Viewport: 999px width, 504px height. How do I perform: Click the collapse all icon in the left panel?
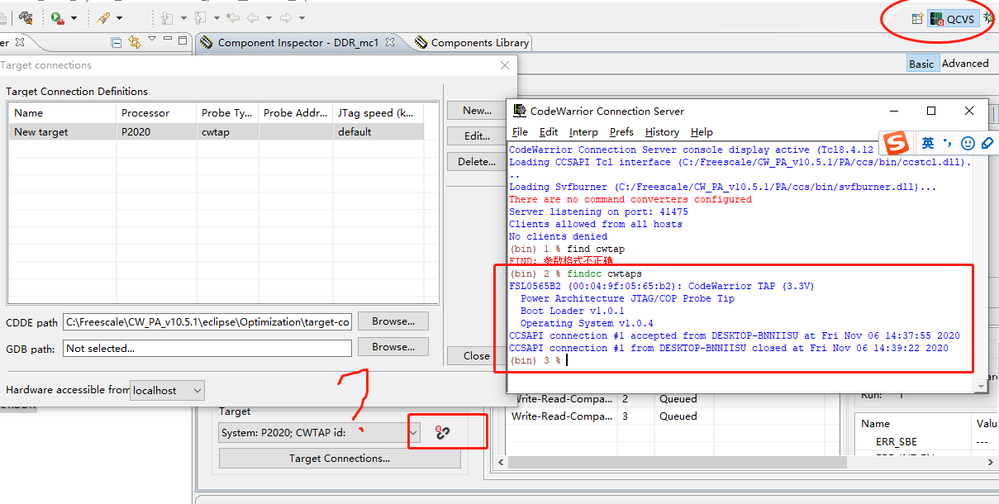[x=117, y=43]
